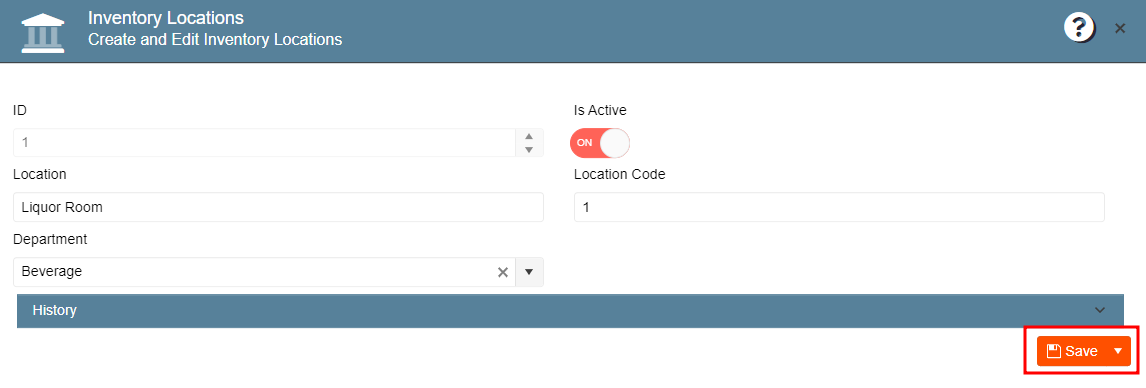Open the Department dropdown arrow
This screenshot has height=388, width=1146.
pyautogui.click(x=529, y=272)
